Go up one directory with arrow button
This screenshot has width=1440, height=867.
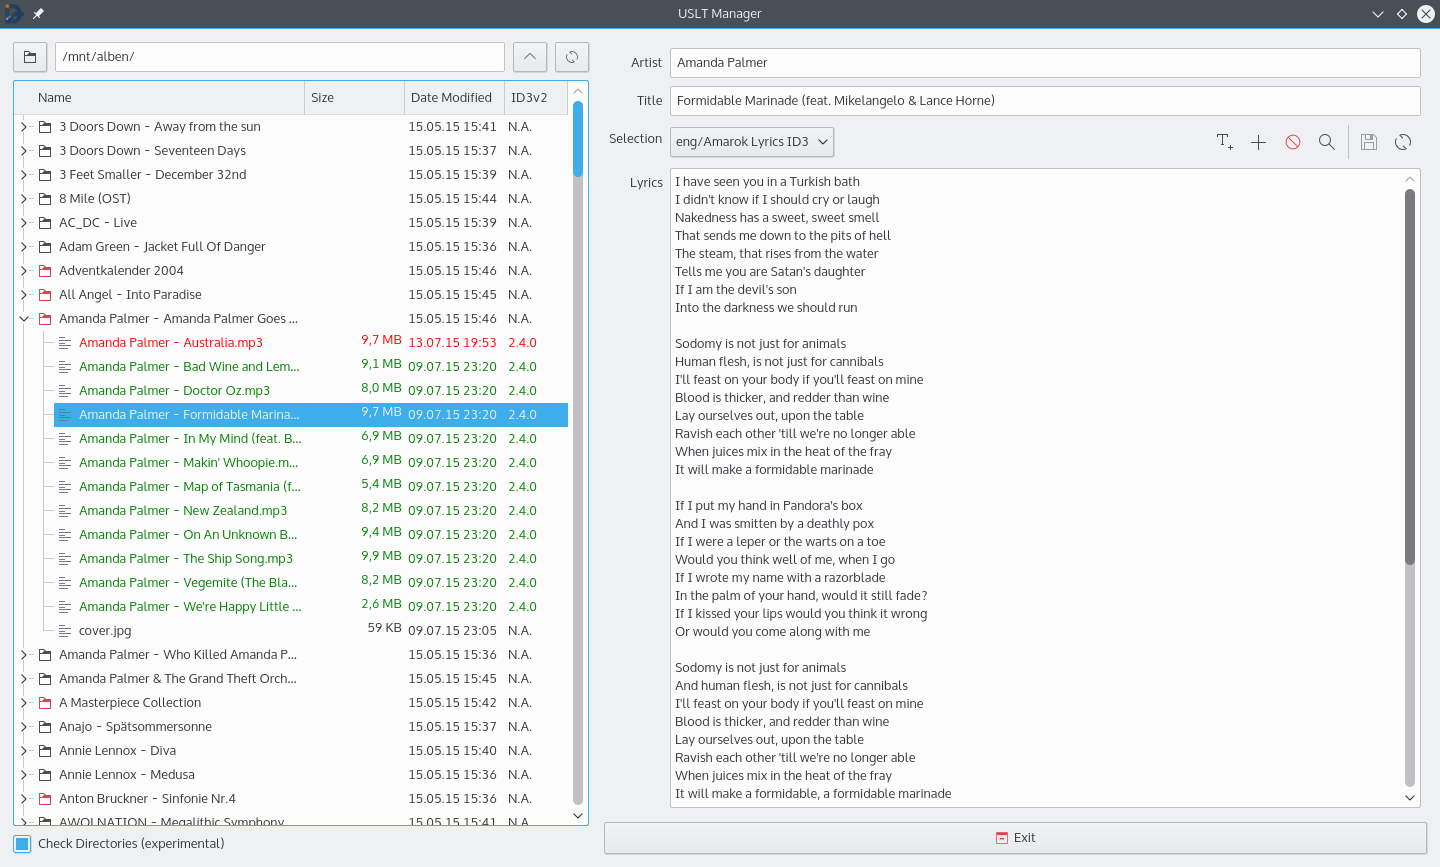[x=530, y=57]
